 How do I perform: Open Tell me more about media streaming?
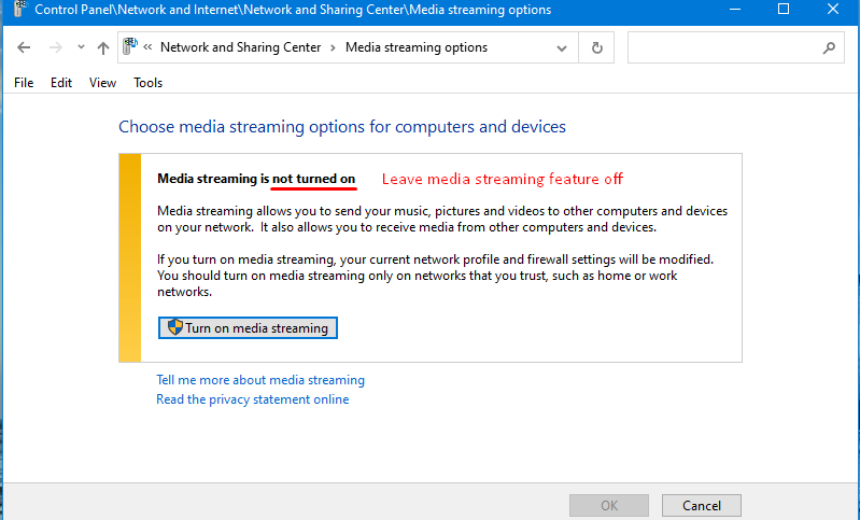click(261, 380)
